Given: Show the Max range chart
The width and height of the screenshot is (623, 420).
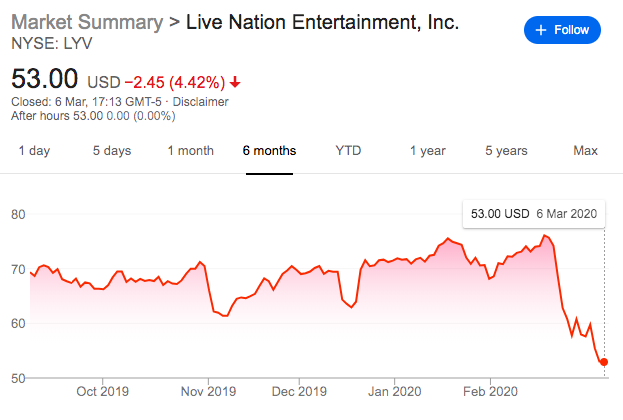Looking at the screenshot, I should pos(585,151).
